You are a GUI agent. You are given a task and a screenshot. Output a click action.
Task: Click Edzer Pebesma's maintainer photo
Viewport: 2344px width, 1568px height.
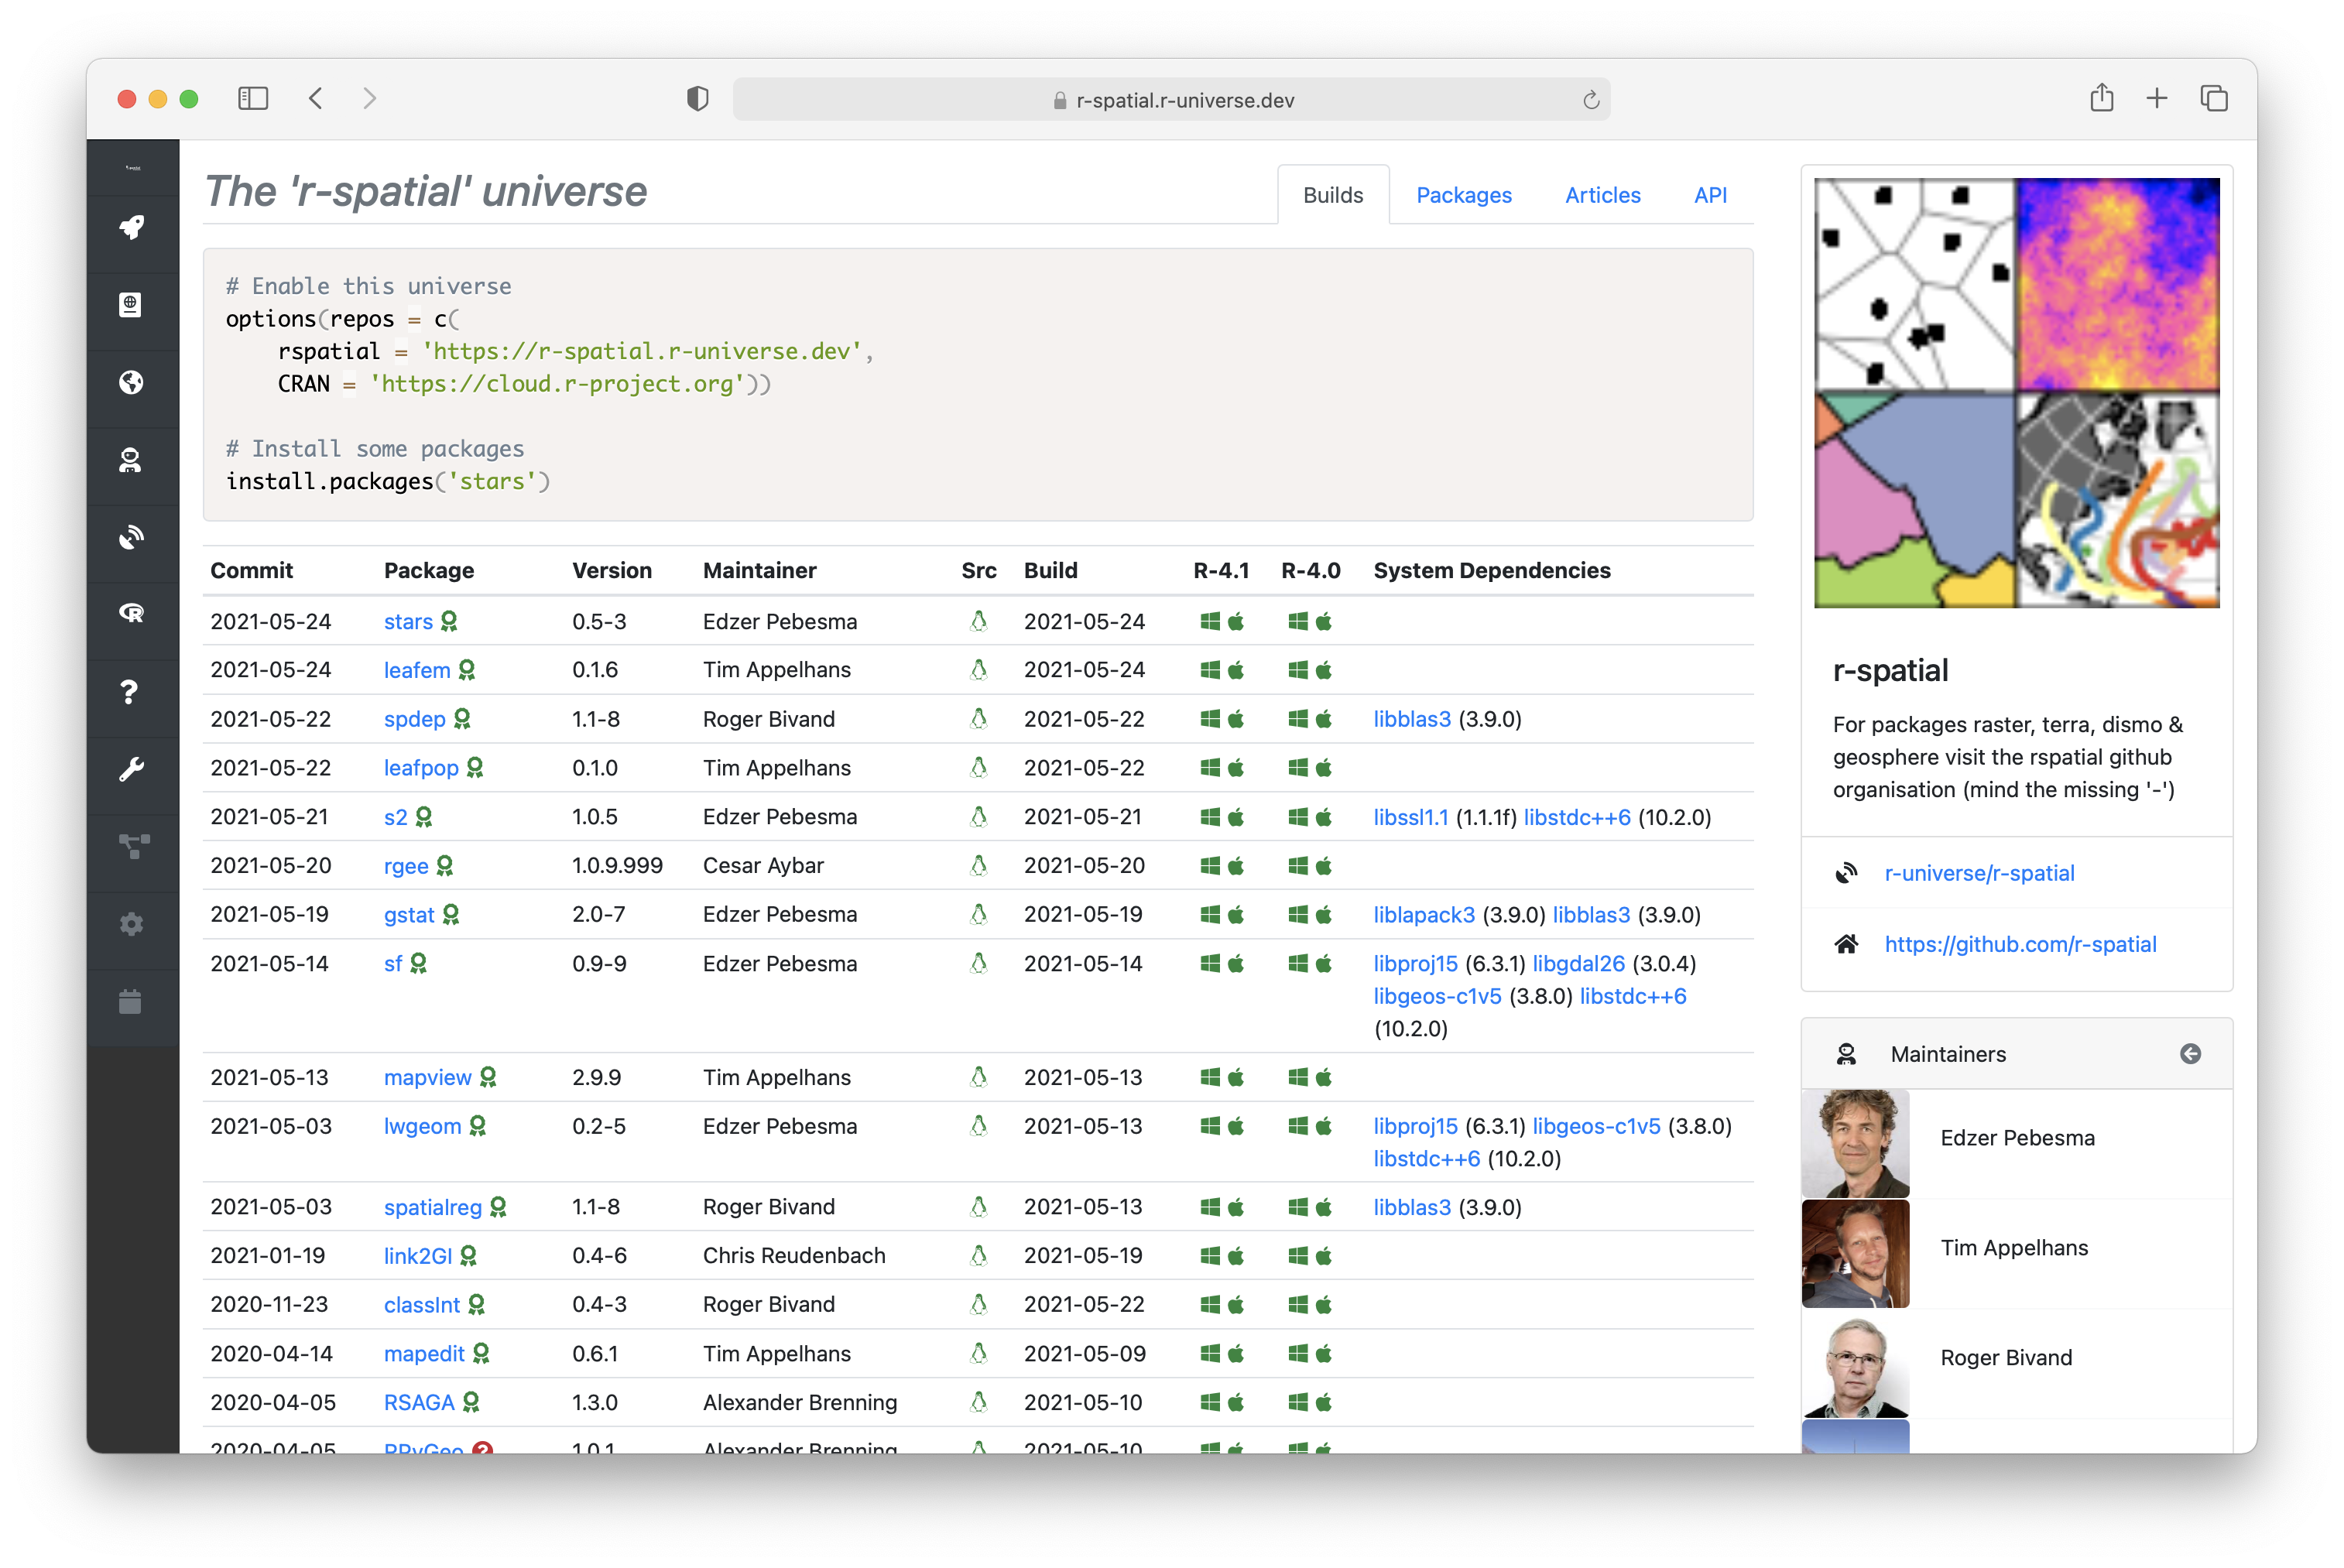click(x=1855, y=1143)
